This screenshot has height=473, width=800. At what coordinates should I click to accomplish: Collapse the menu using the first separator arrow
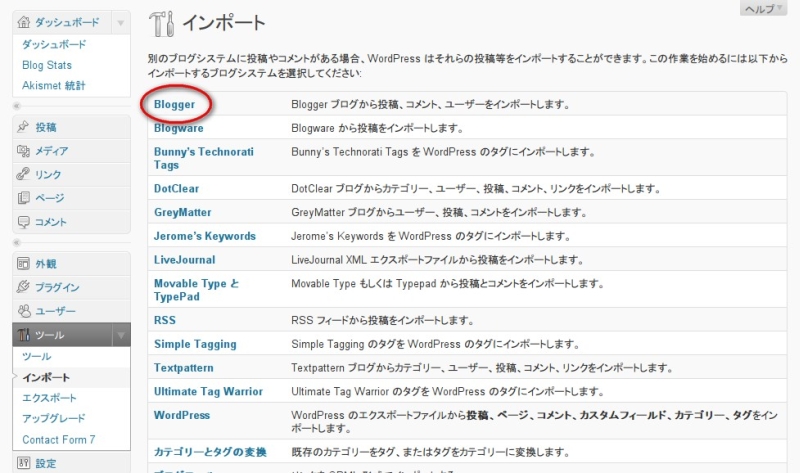click(x=17, y=106)
